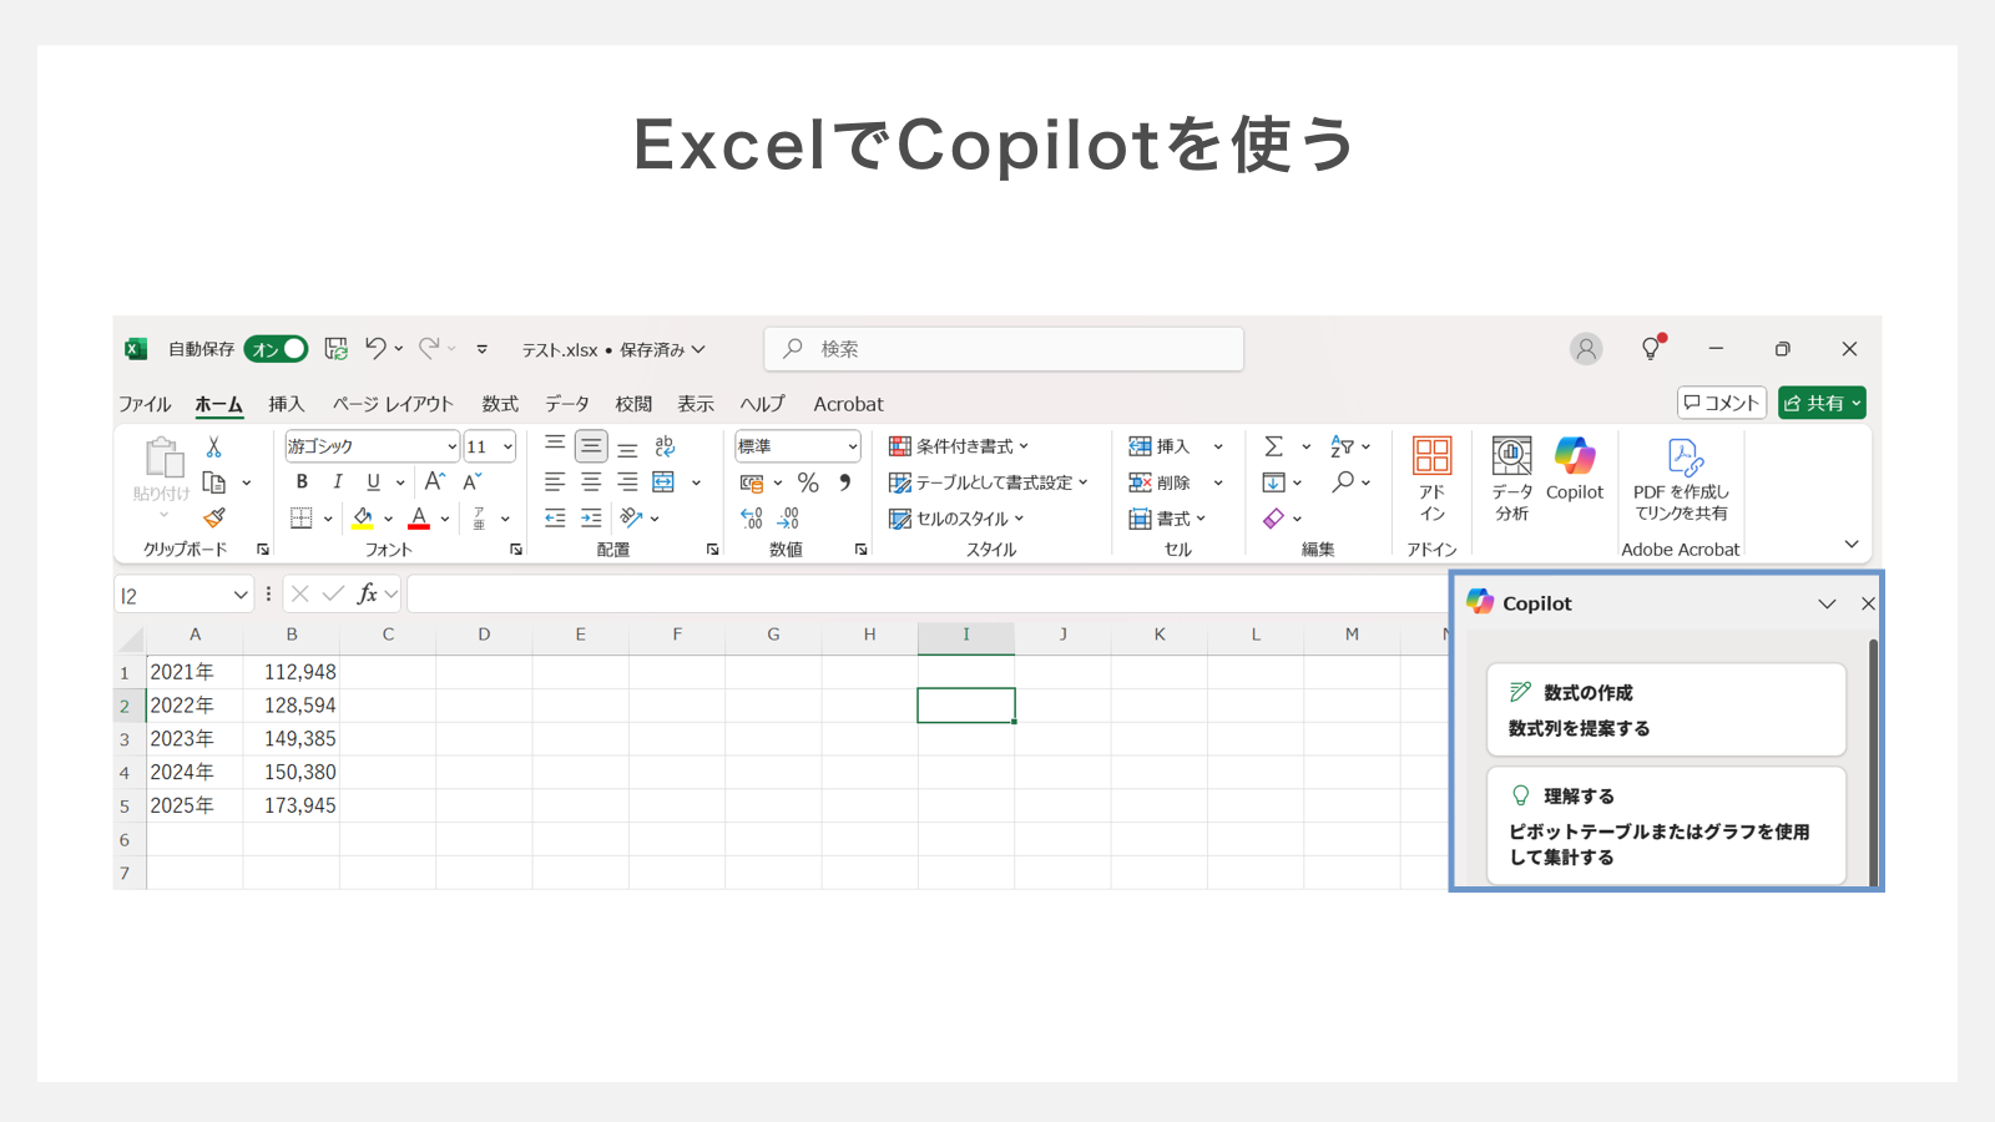Open the ファイル menu tab
The height and width of the screenshot is (1122, 1995).
point(145,404)
